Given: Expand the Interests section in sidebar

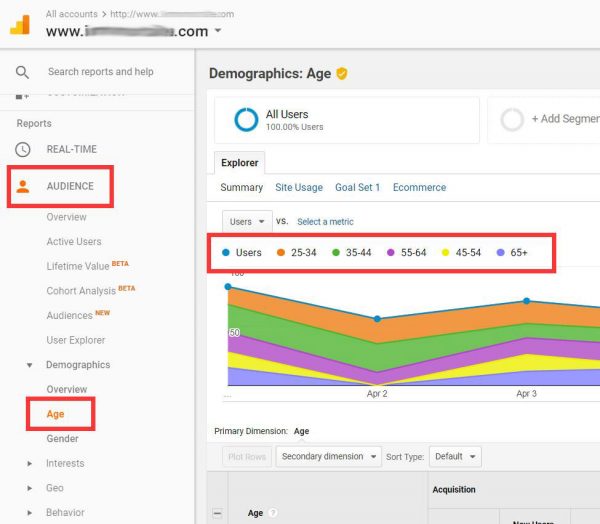Looking at the screenshot, I should [x=31, y=463].
